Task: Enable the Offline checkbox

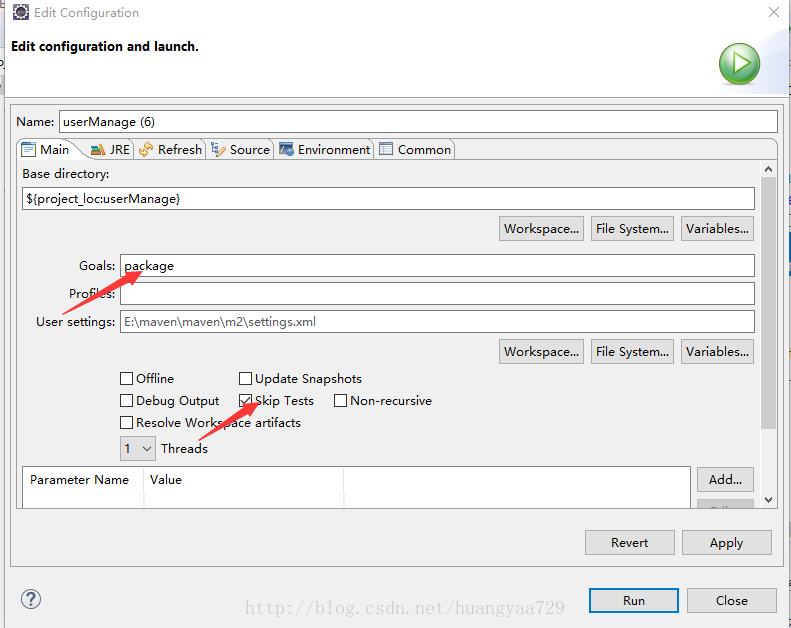Action: pyautogui.click(x=127, y=378)
